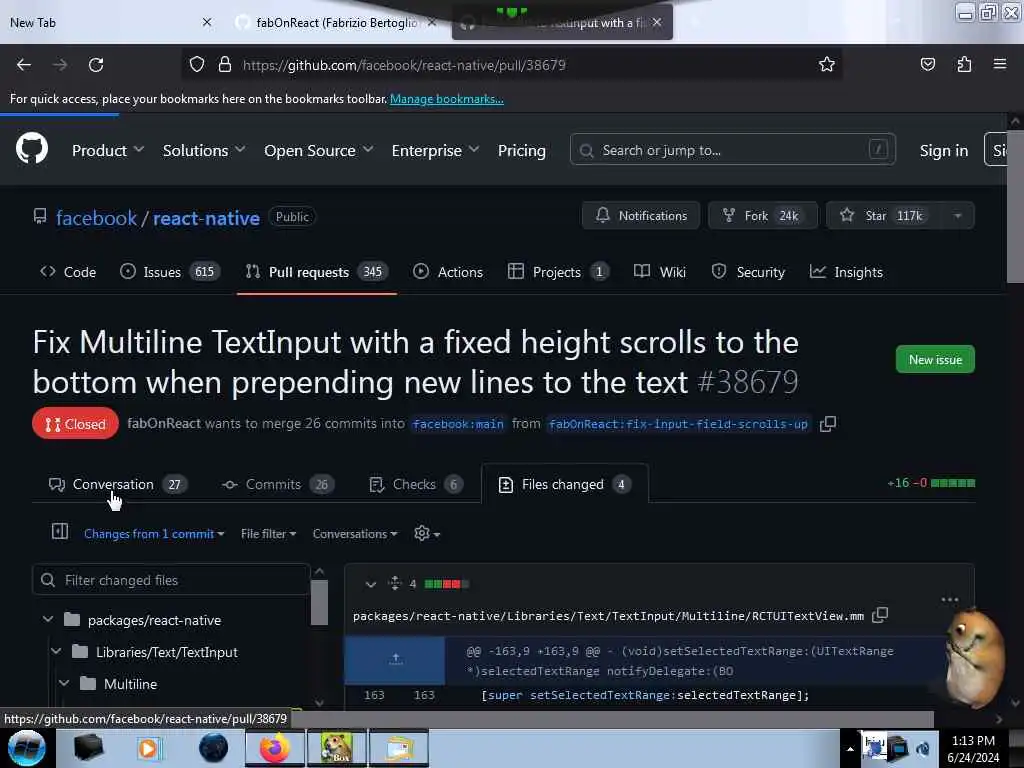The width and height of the screenshot is (1024, 768).
Task: Open the Changes from 1 commit dropdown
Action: (154, 534)
